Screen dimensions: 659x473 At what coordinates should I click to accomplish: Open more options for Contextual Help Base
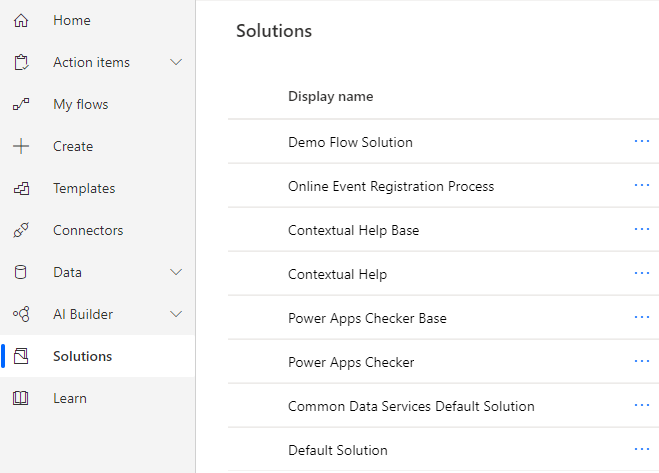click(x=642, y=230)
